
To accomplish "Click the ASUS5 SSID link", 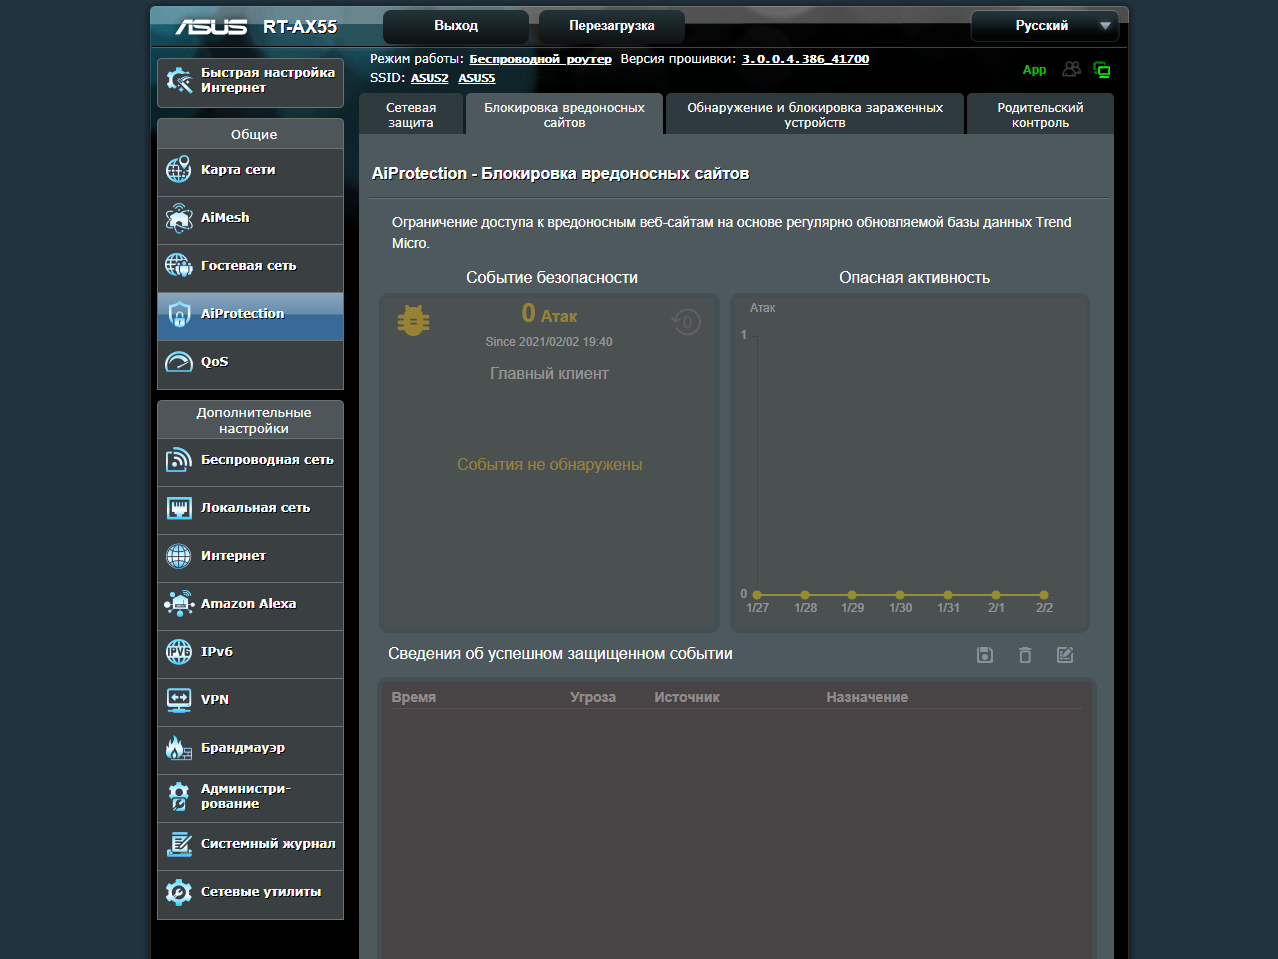I will (x=477, y=78).
